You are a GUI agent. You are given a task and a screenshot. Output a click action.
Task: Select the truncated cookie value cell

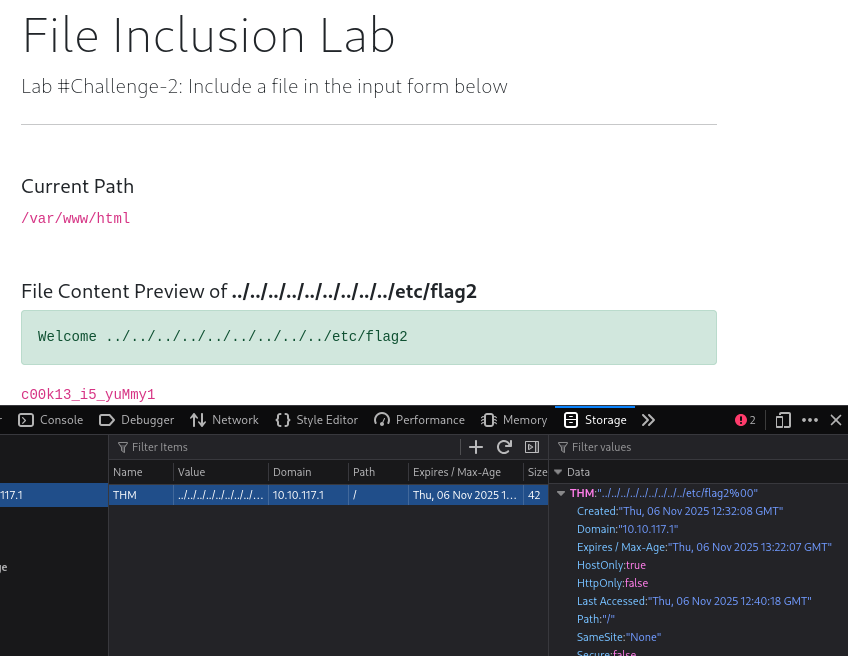pyautogui.click(x=221, y=495)
